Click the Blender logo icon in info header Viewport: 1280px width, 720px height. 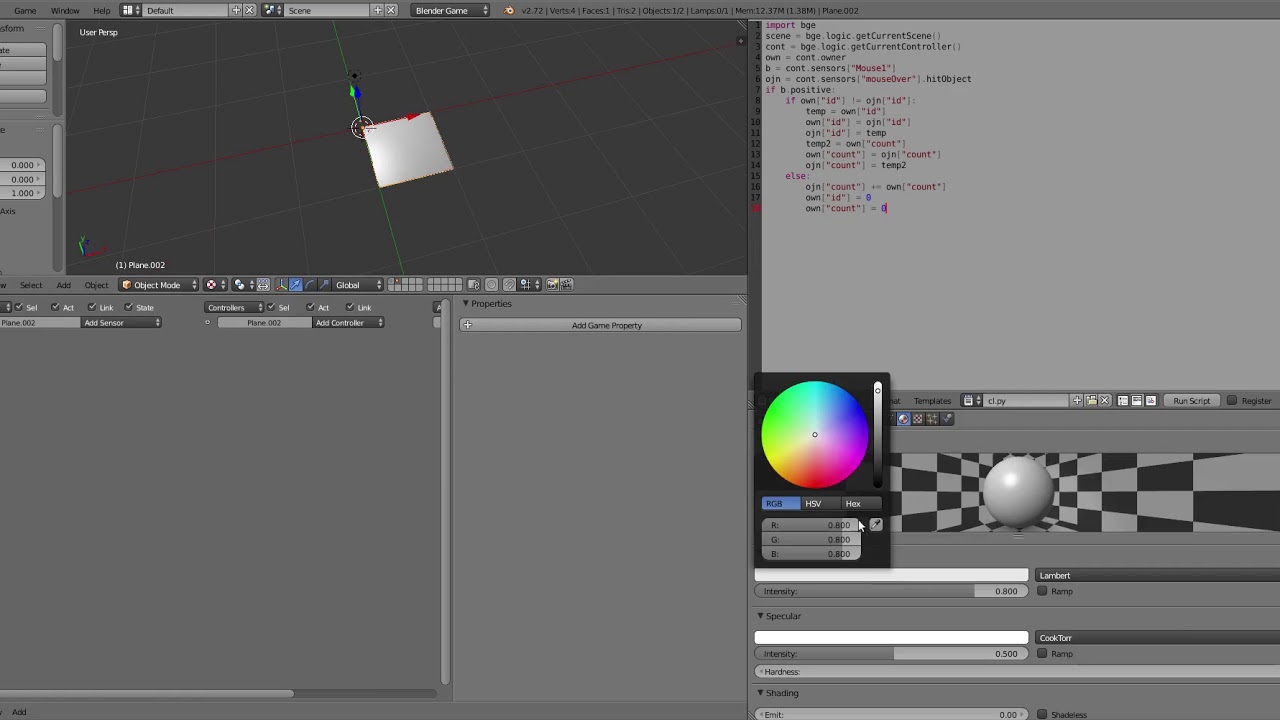[x=510, y=10]
